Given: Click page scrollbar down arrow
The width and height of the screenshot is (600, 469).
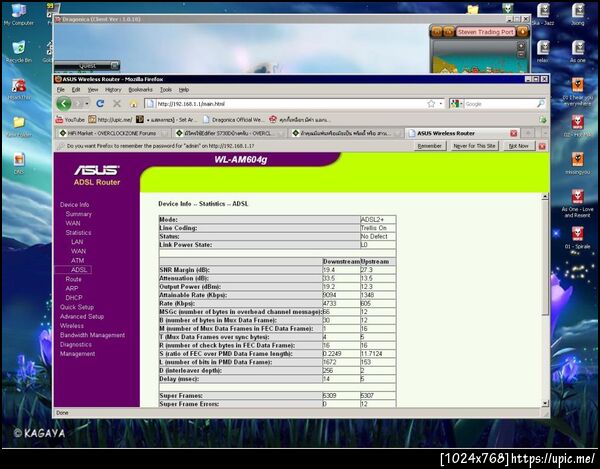Looking at the screenshot, I should [x=545, y=403].
